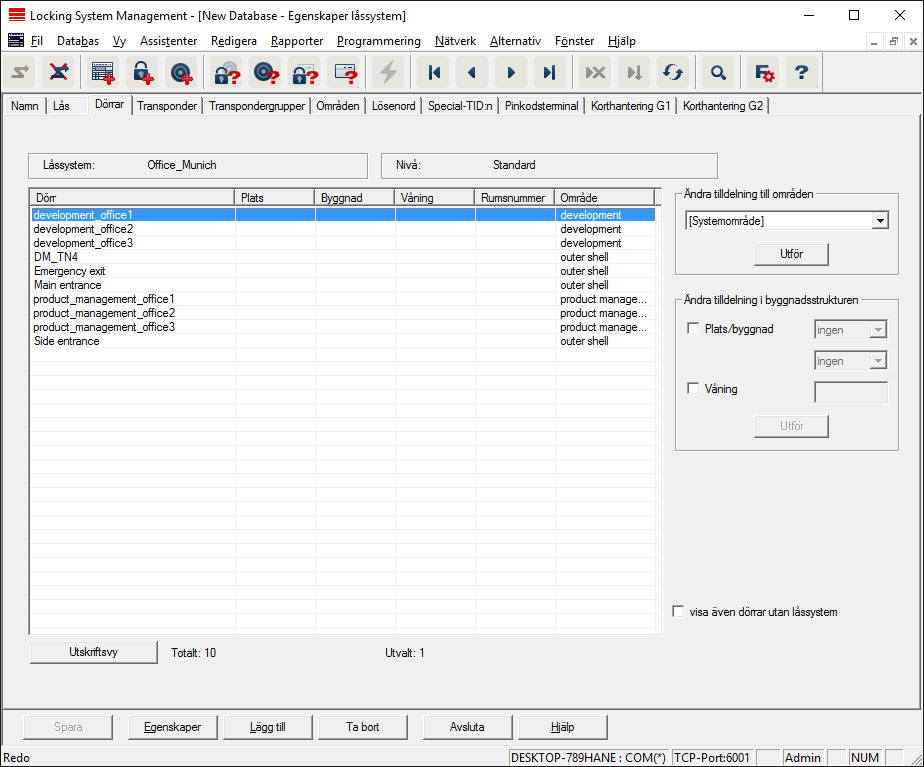924x767 pixels.
Task: Click the question mark help toolbar icon
Action: coord(800,72)
